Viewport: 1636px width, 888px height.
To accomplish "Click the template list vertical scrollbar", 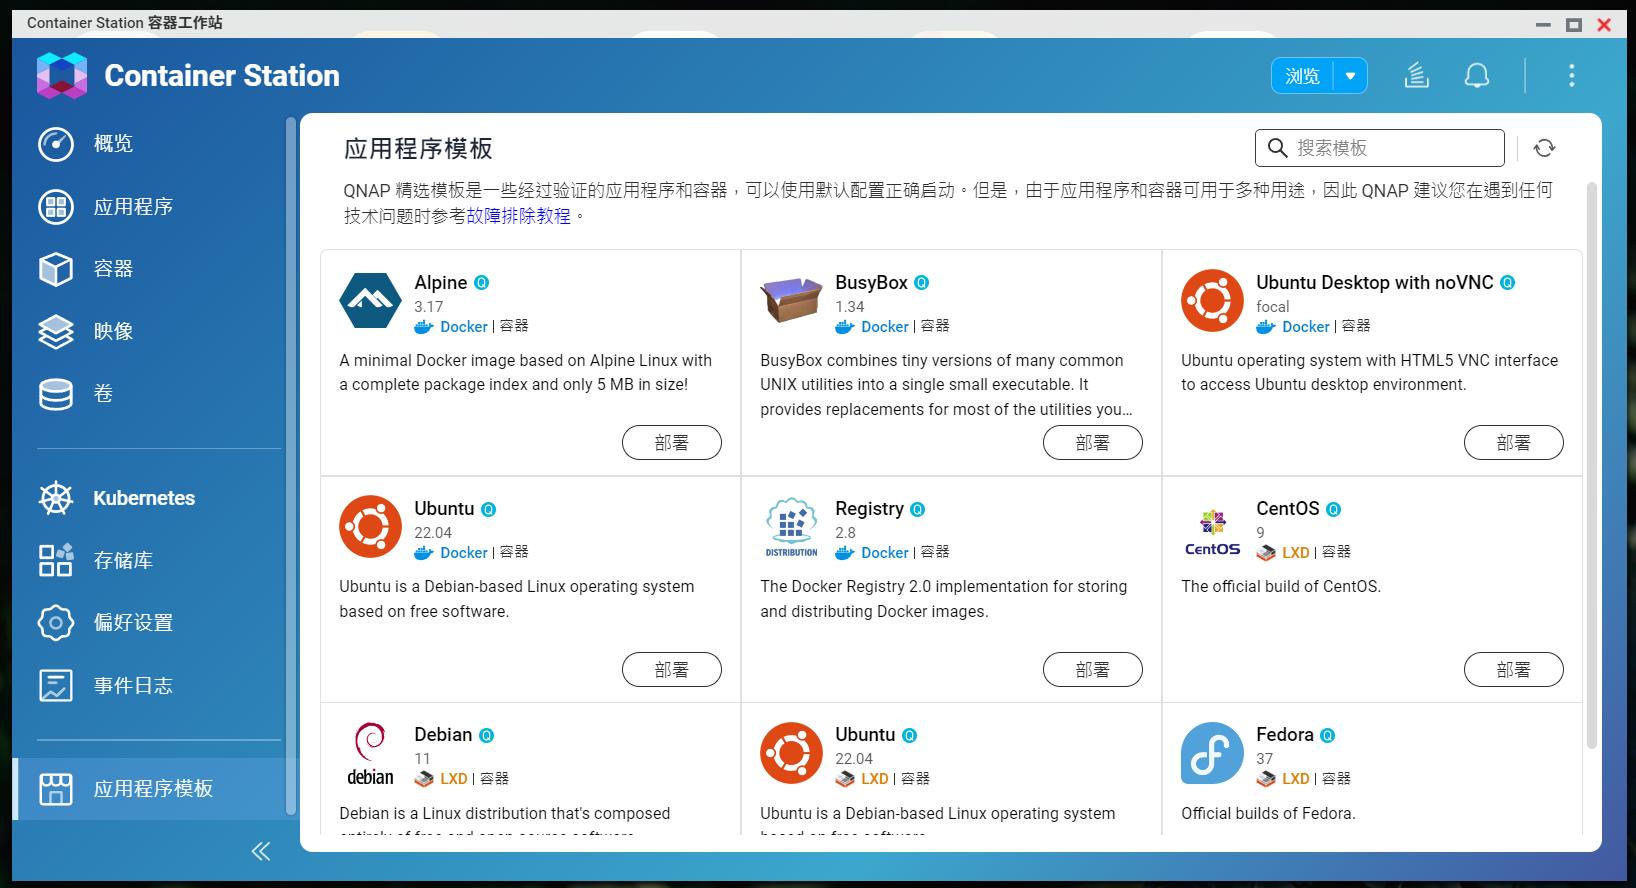I will click(x=1592, y=465).
